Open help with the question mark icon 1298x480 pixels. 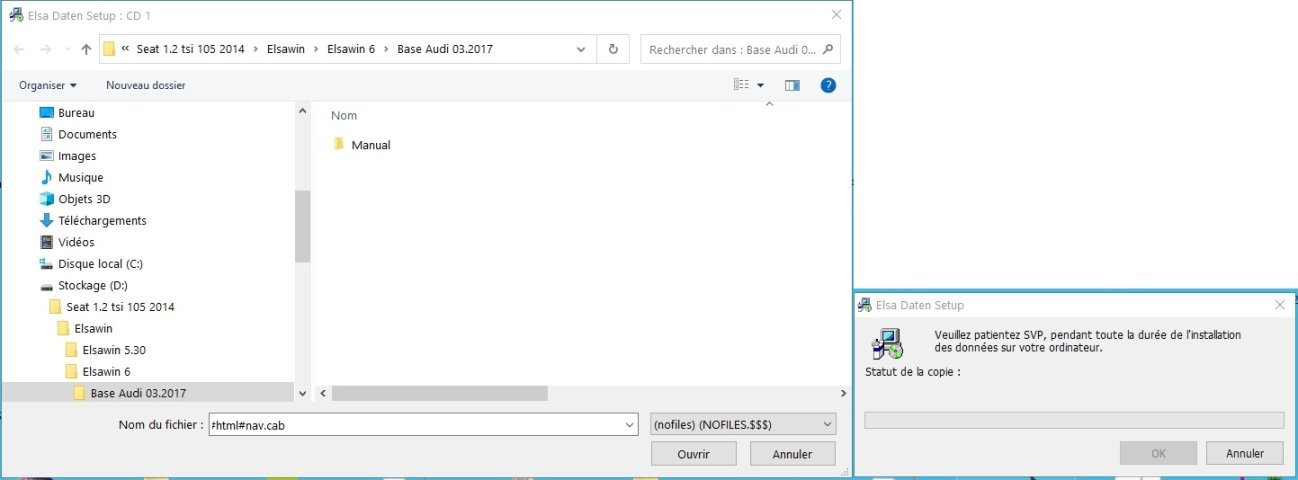pyautogui.click(x=828, y=85)
